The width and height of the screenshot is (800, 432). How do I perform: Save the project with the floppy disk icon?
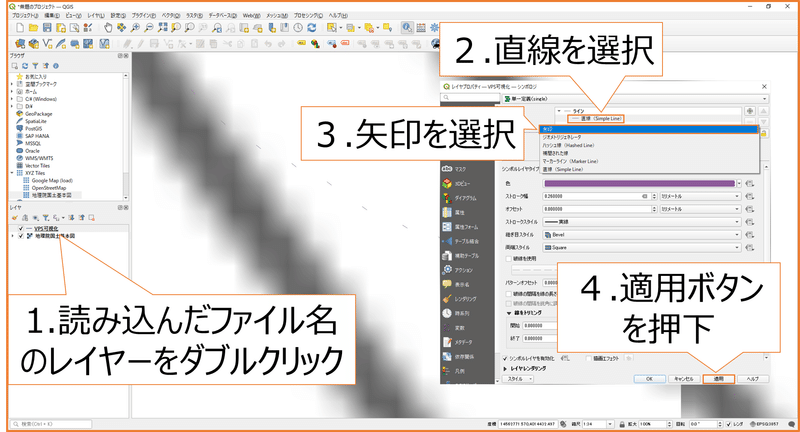coord(47,28)
